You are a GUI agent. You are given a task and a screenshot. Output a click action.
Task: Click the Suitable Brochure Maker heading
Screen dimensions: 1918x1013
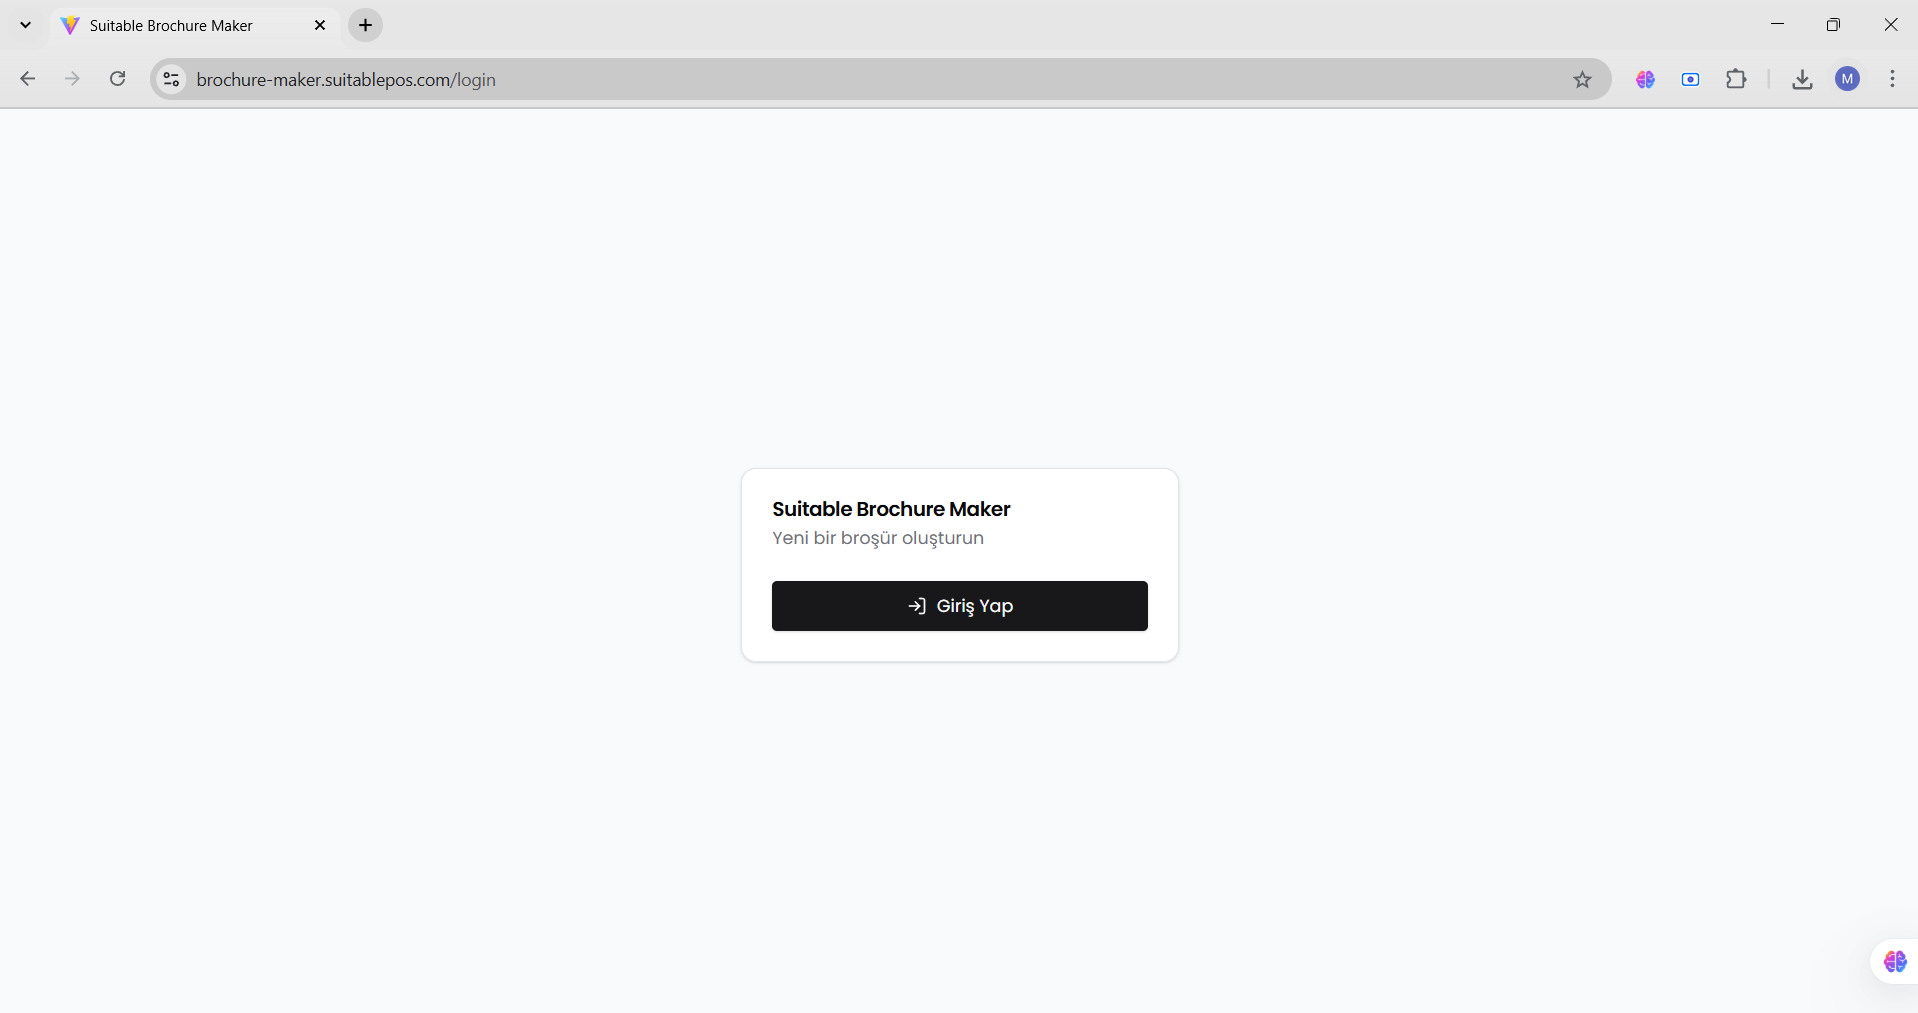click(891, 509)
